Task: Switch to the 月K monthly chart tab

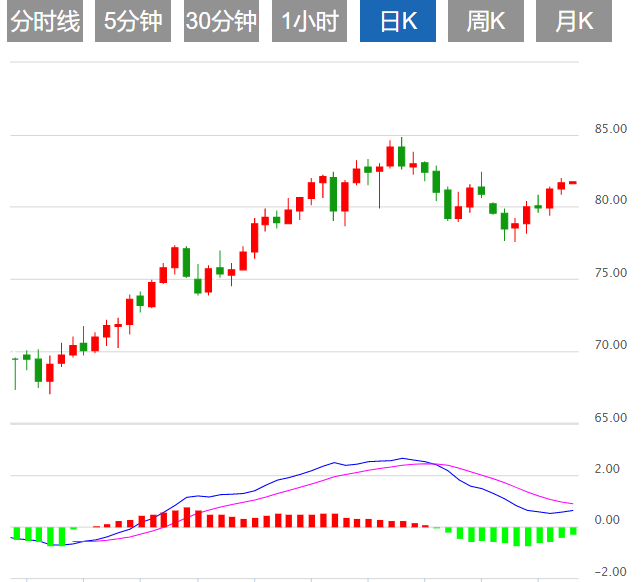Action: (x=574, y=21)
